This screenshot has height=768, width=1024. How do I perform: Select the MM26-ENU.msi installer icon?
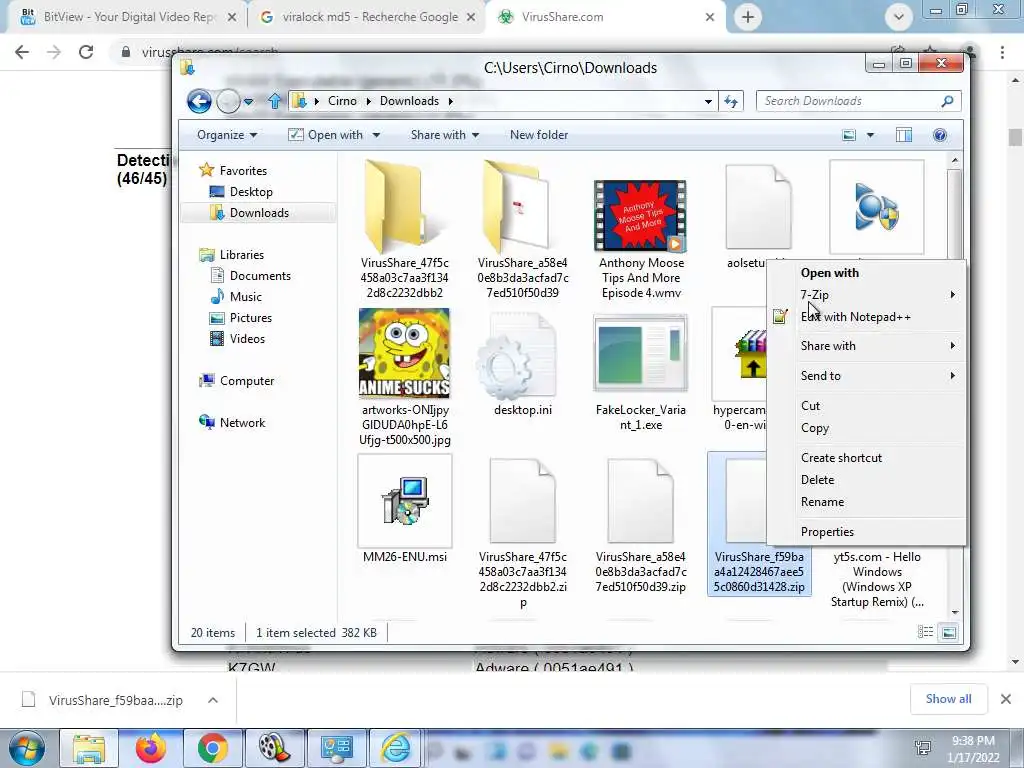[405, 501]
